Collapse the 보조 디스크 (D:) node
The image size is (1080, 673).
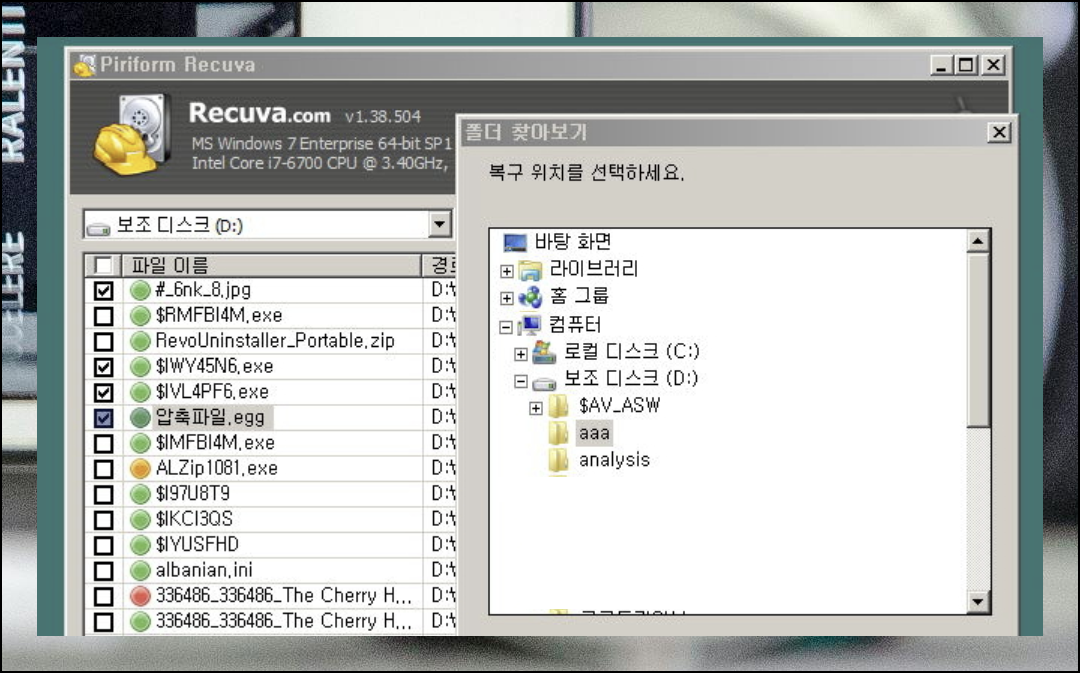point(521,380)
